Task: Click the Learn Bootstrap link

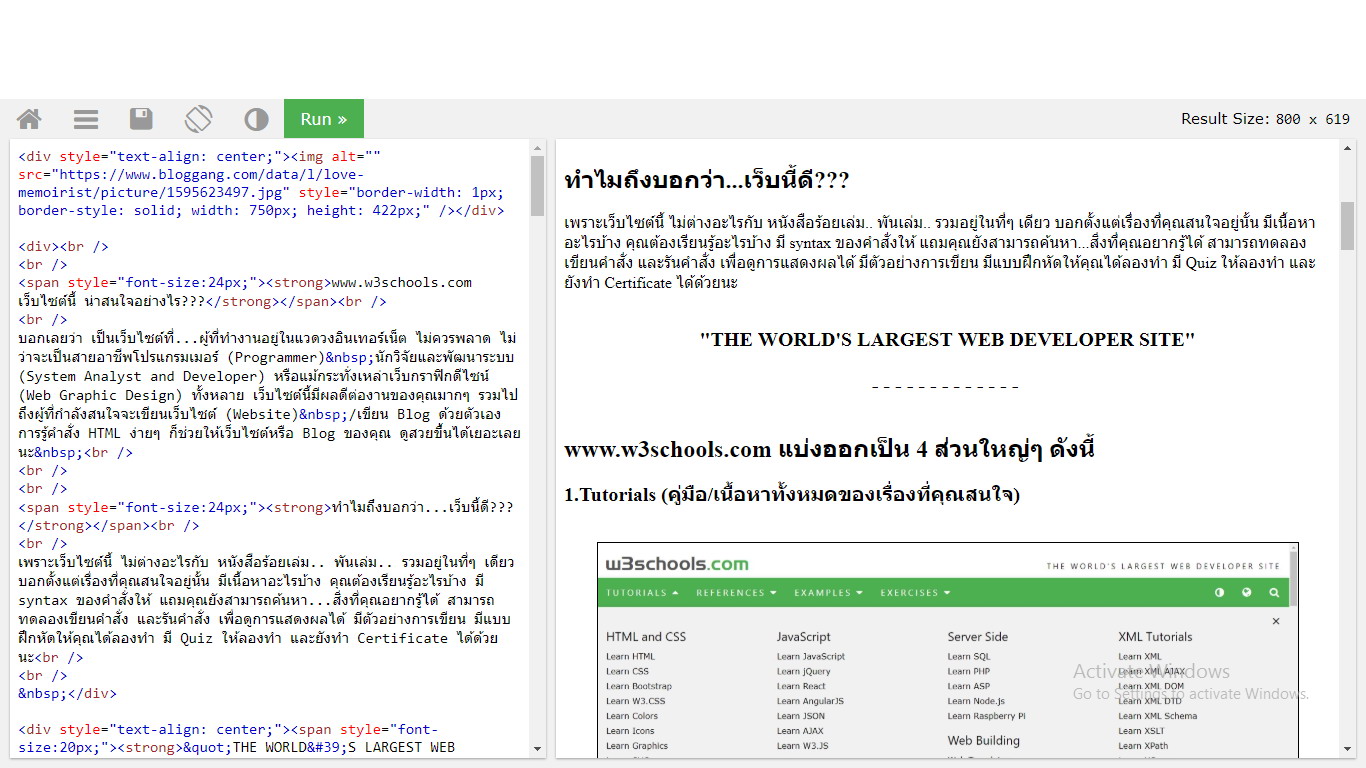Action: (639, 687)
